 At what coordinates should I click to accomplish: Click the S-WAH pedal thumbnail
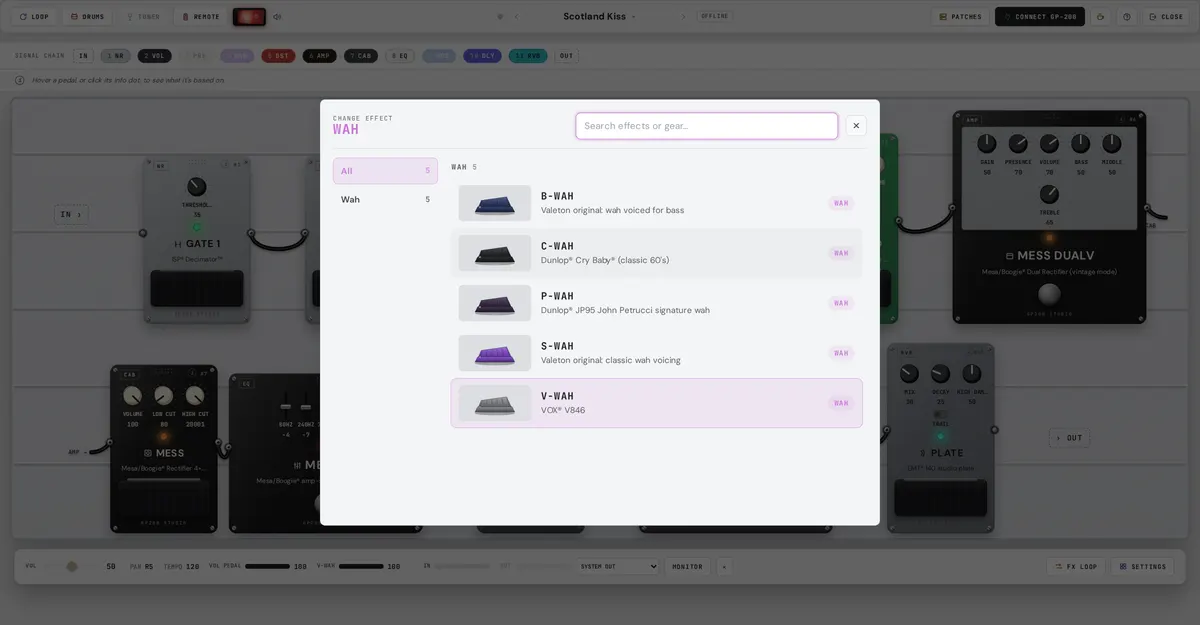495,353
